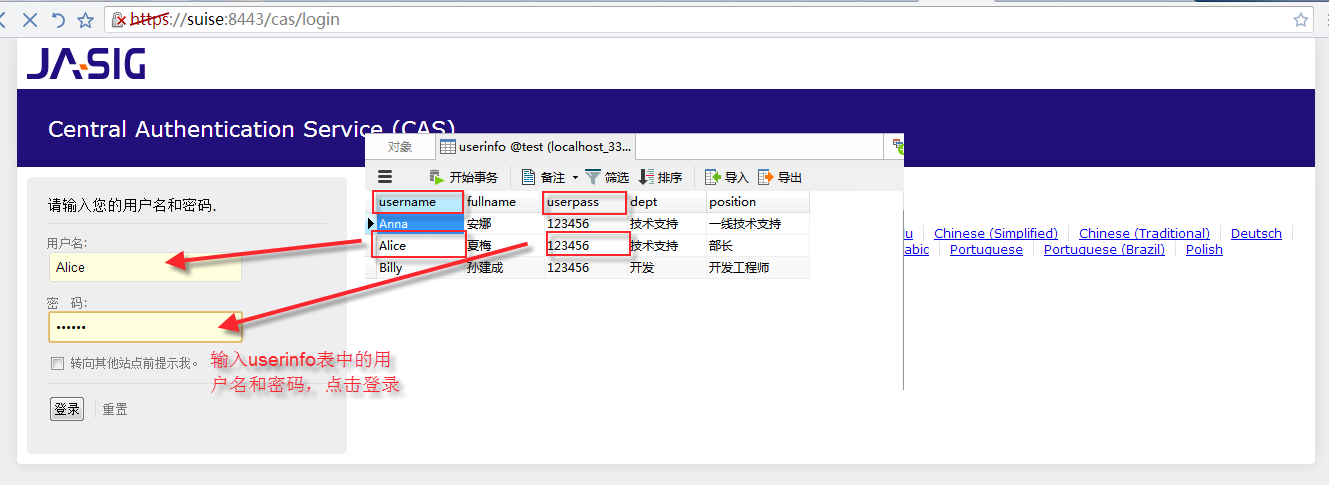
Task: Switch language to Chinese (Traditional)
Action: [x=1144, y=233]
